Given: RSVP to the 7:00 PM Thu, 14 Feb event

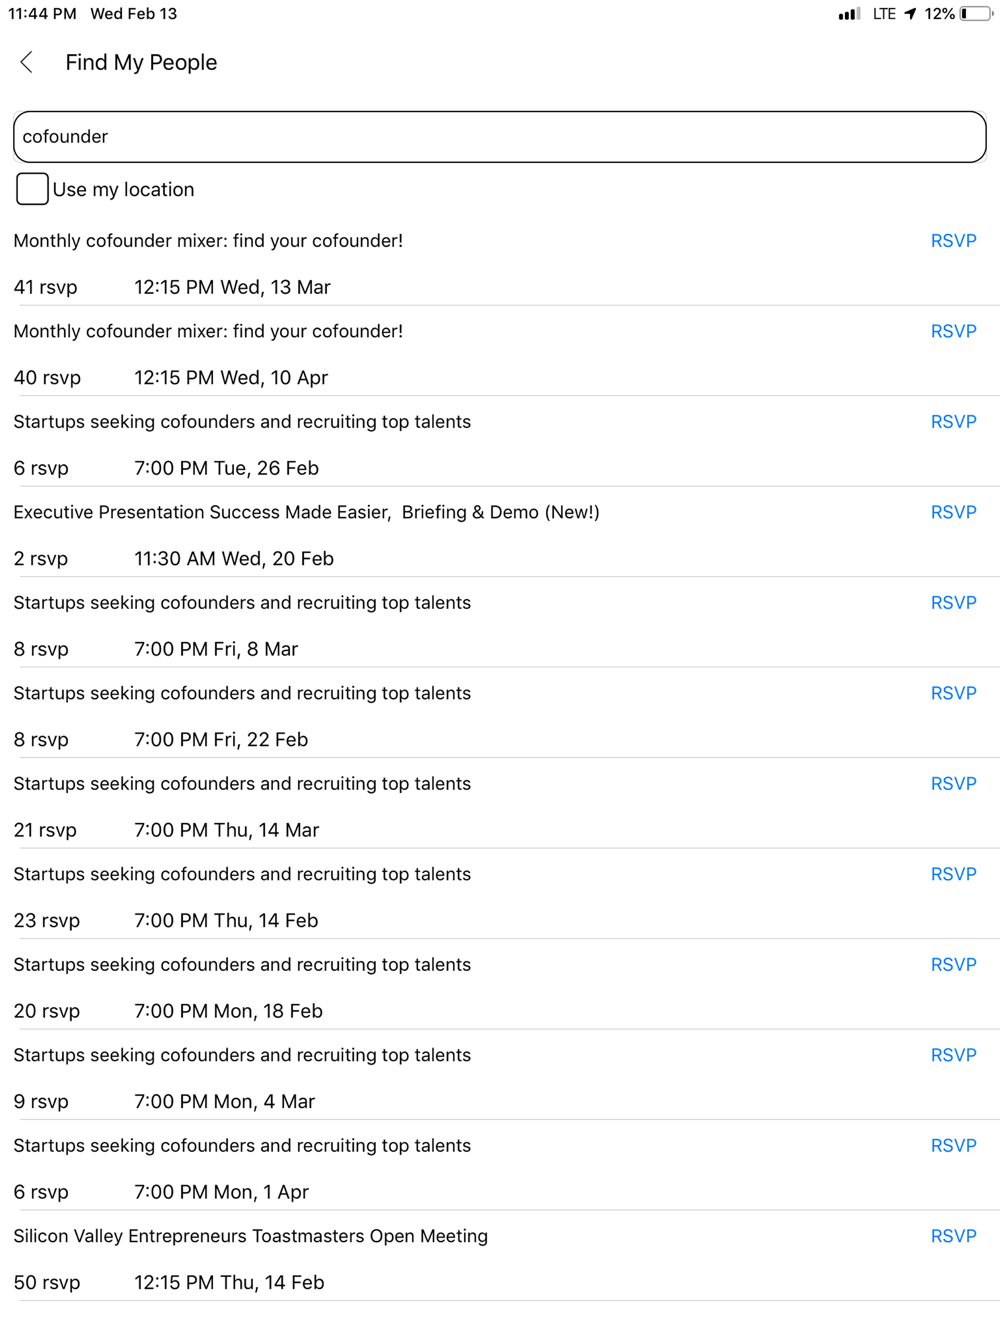Looking at the screenshot, I should tap(953, 874).
